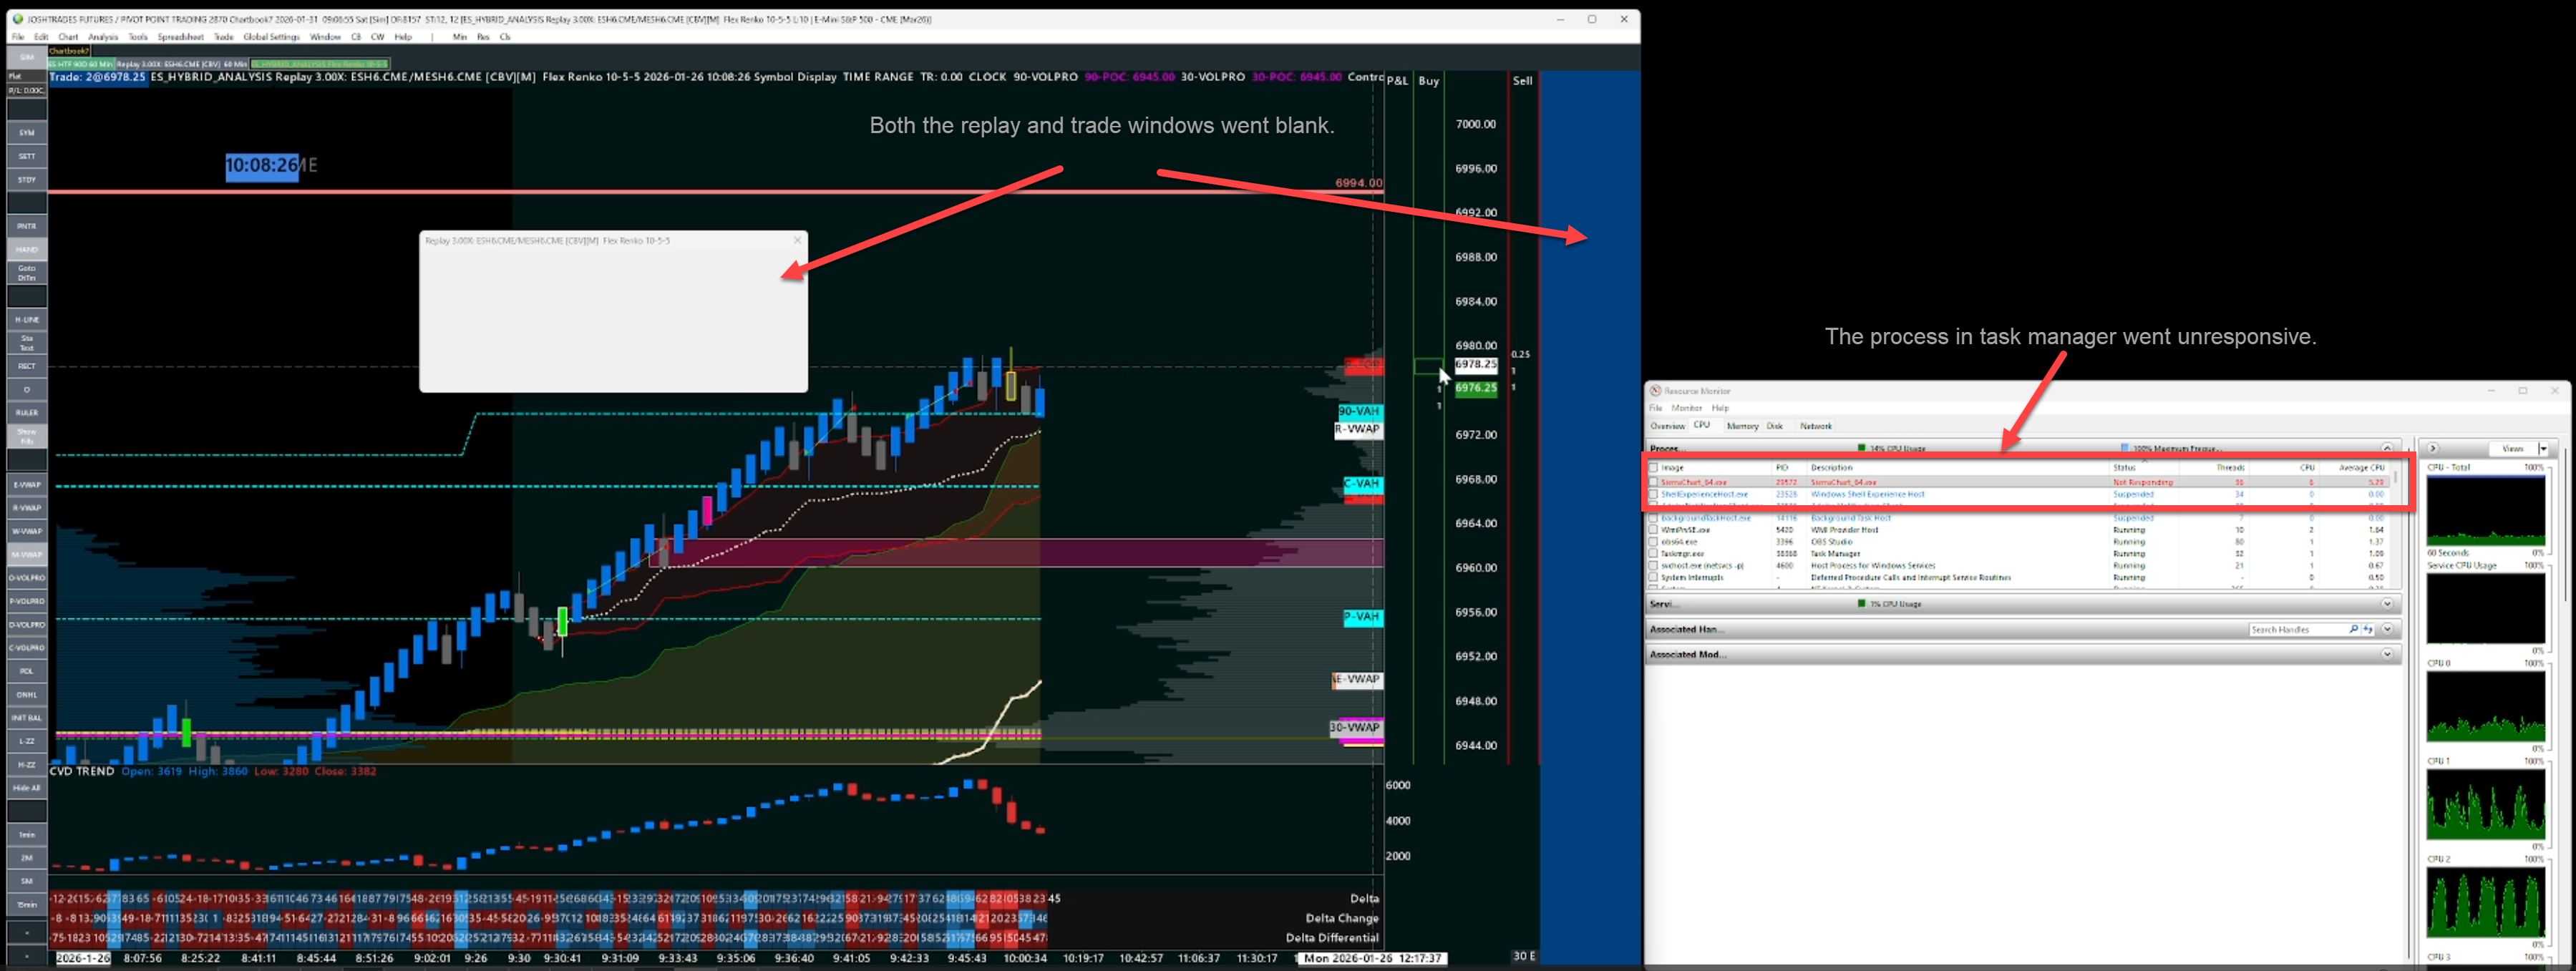
Task: Collapse the Processes section chevron
Action: [x=2387, y=448]
